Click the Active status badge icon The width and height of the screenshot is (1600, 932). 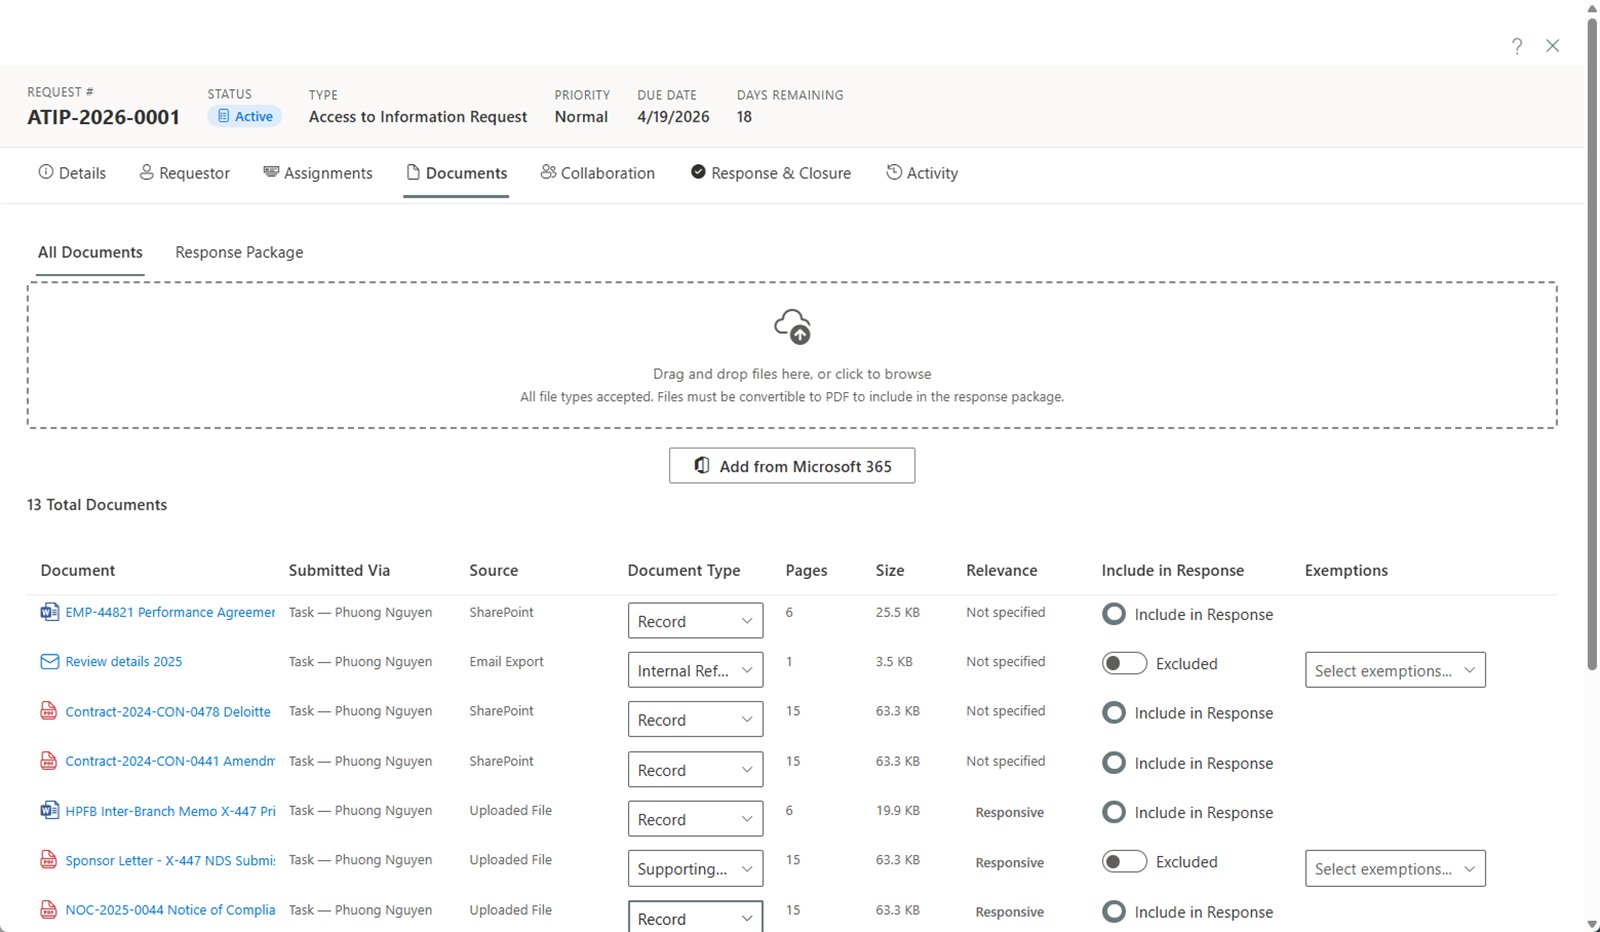point(224,115)
